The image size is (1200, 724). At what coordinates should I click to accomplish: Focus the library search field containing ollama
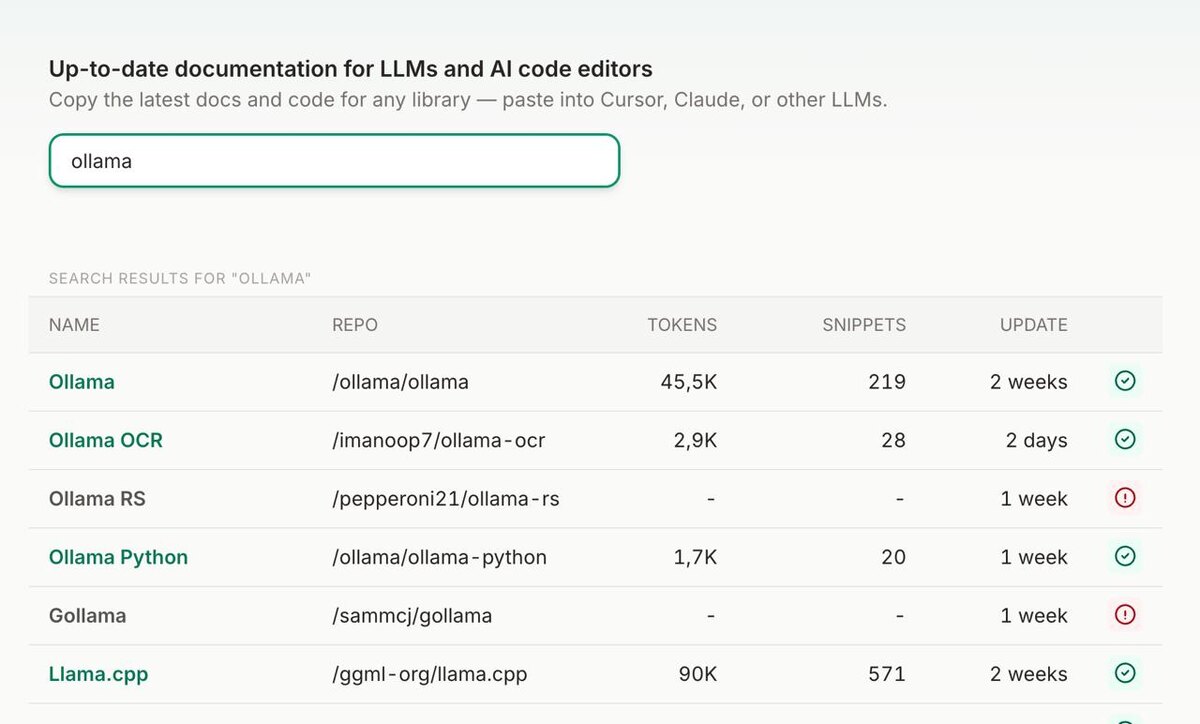point(334,161)
